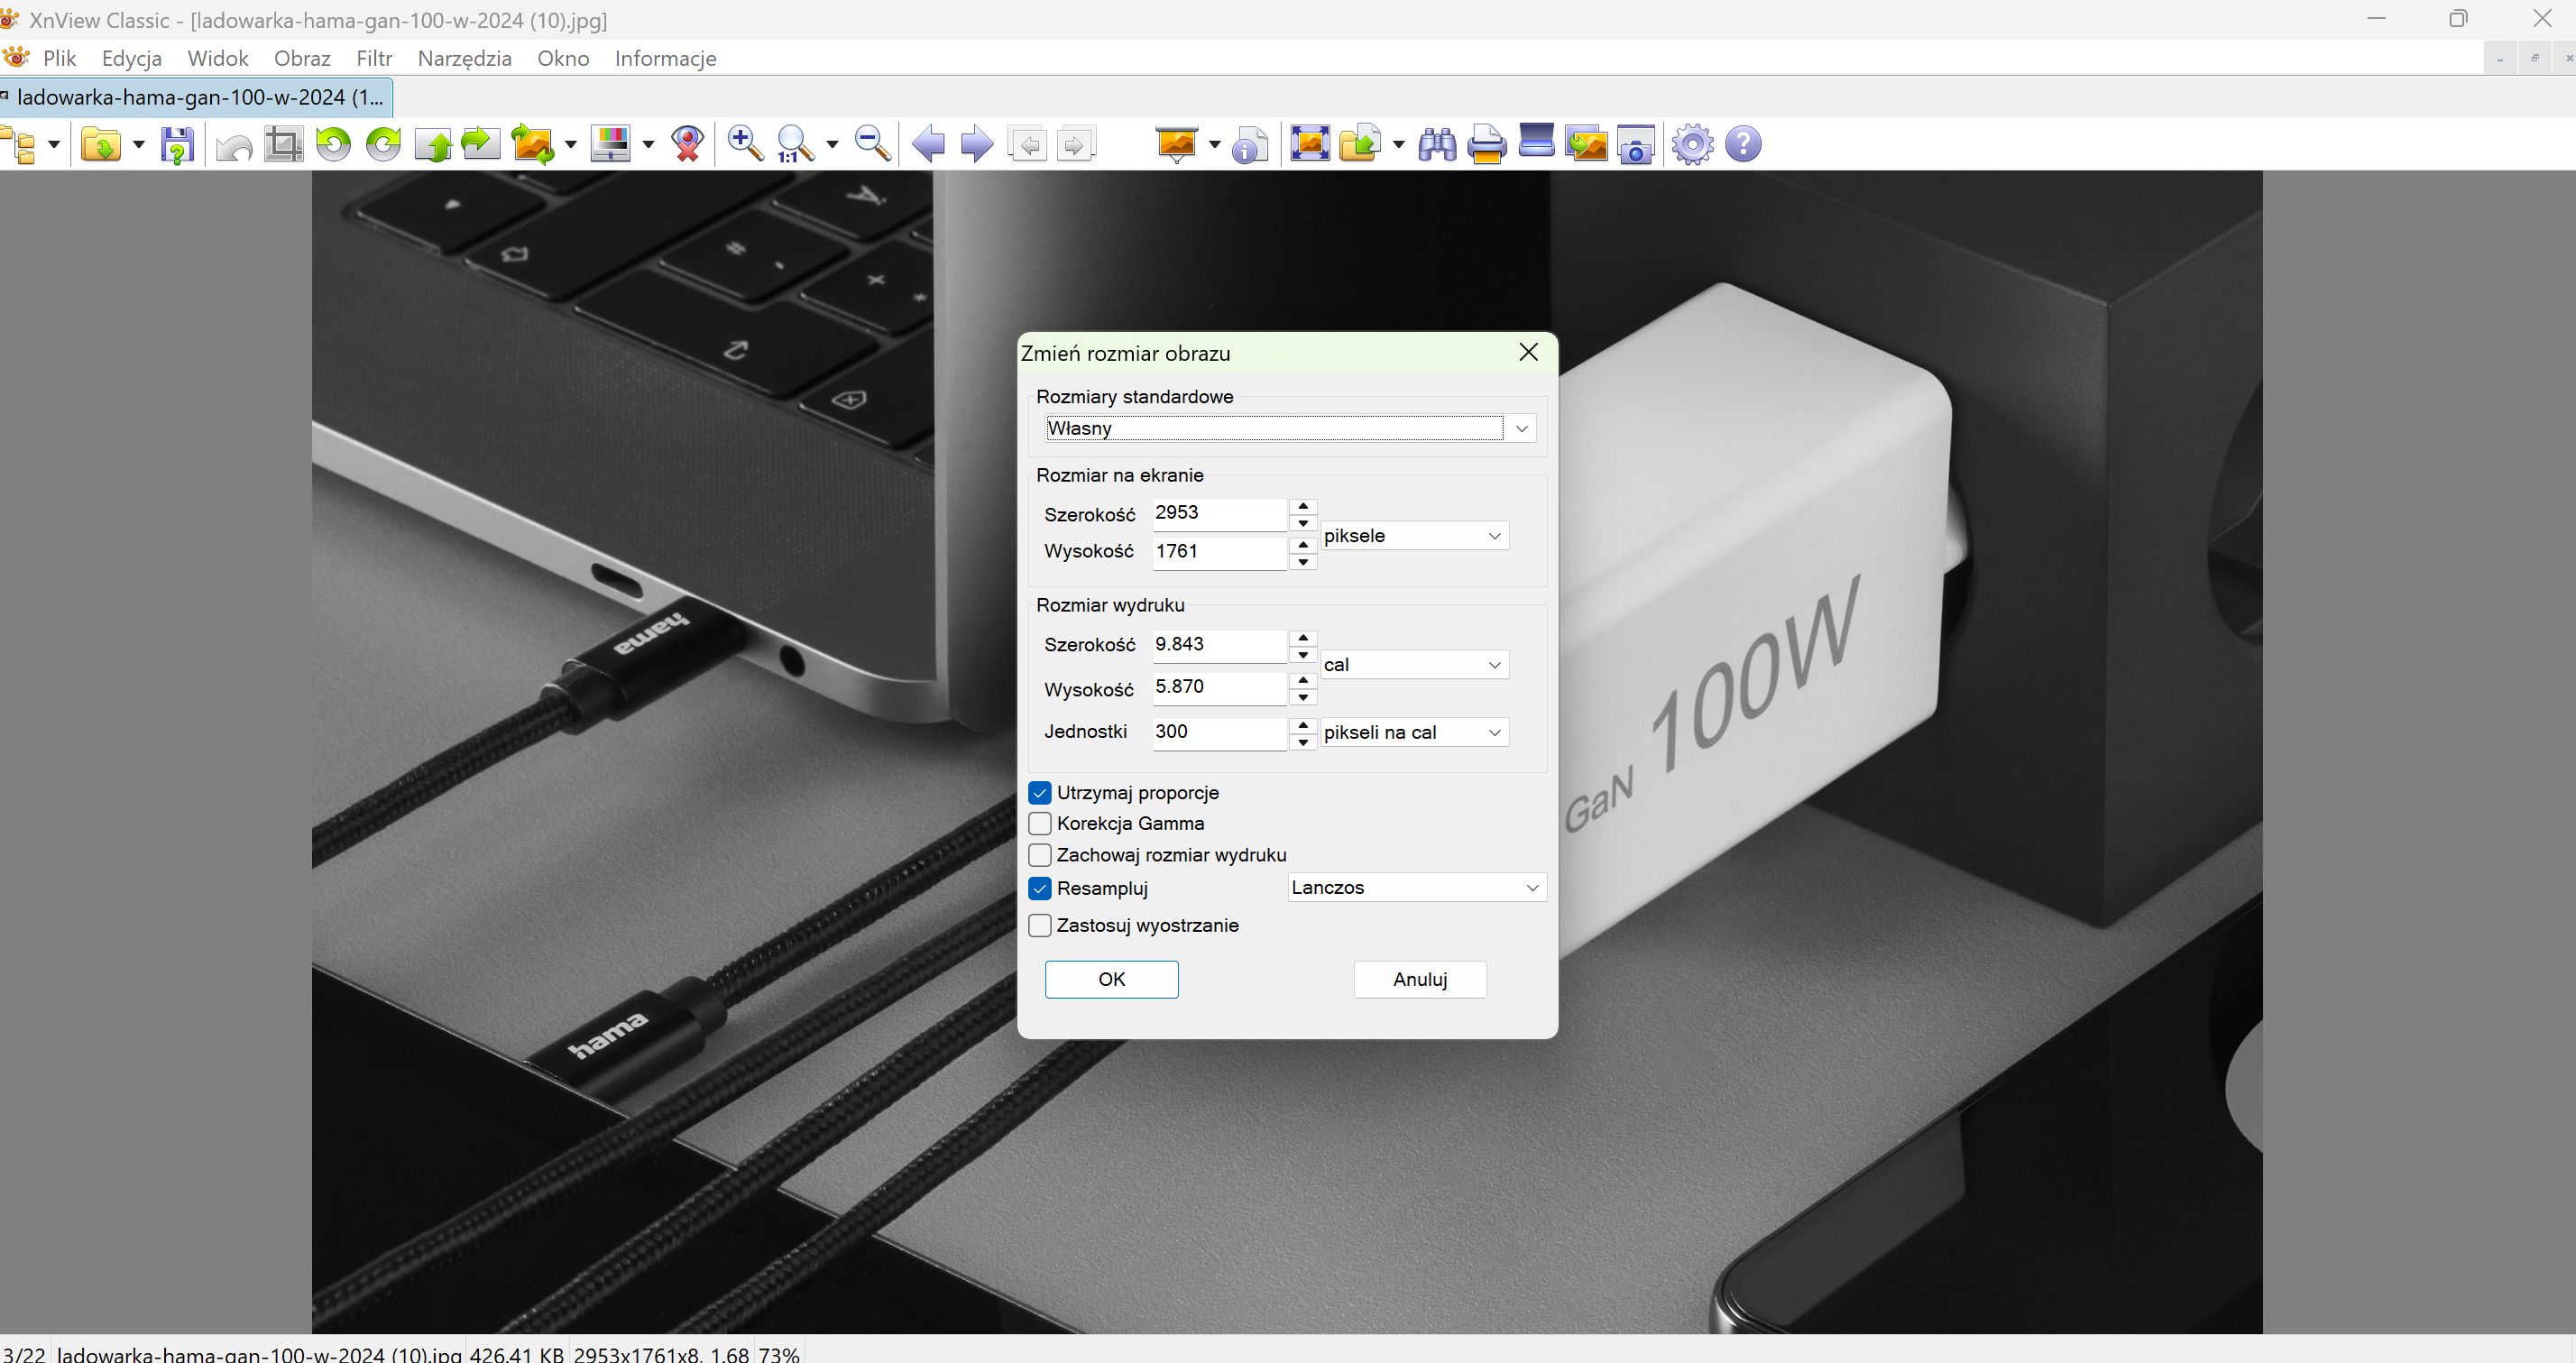The width and height of the screenshot is (2576, 1363).
Task: Expand slideshow toolbar dropdown arrow
Action: (1214, 144)
